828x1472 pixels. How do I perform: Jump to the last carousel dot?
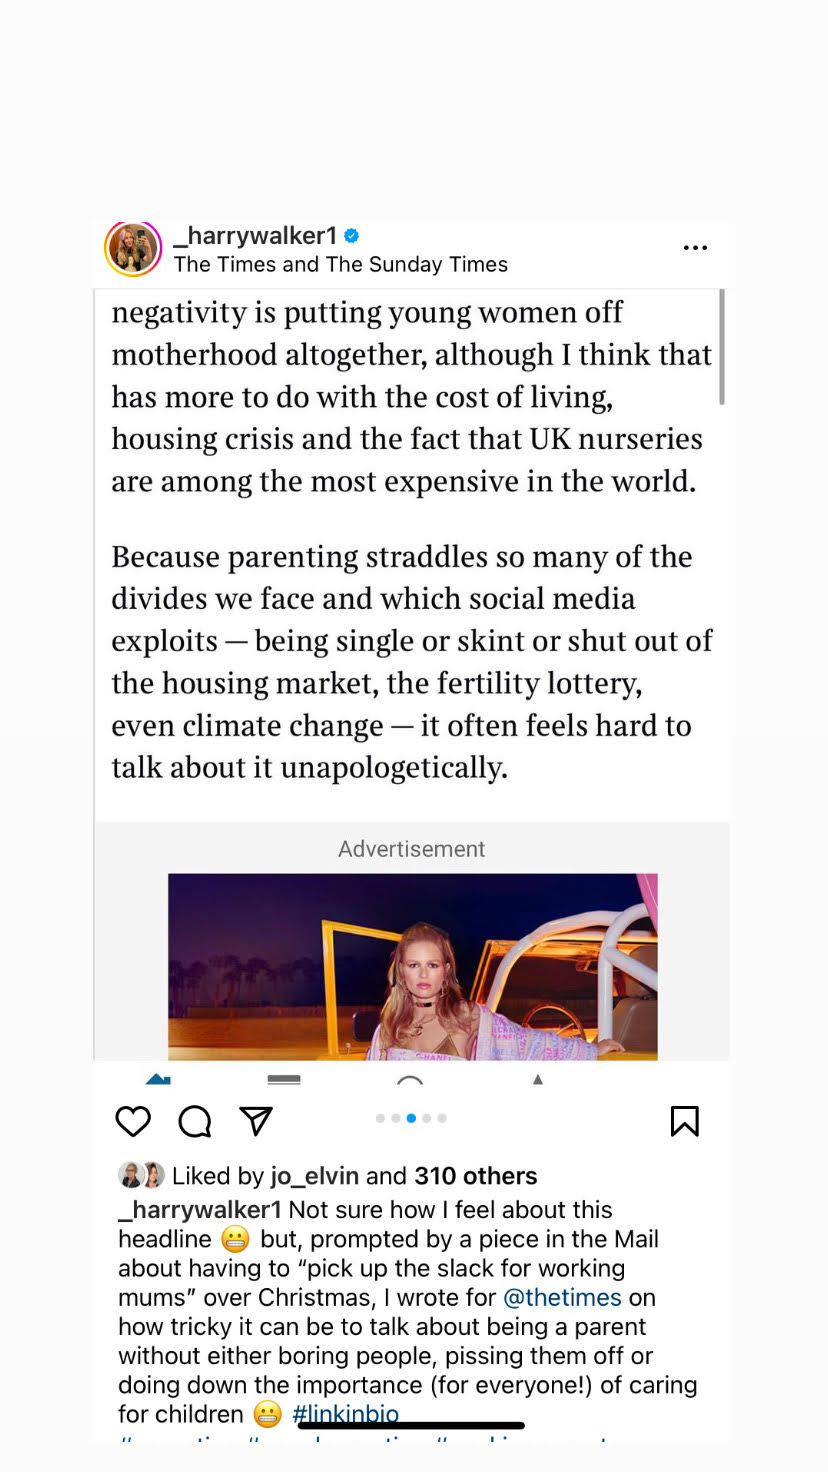point(442,1118)
